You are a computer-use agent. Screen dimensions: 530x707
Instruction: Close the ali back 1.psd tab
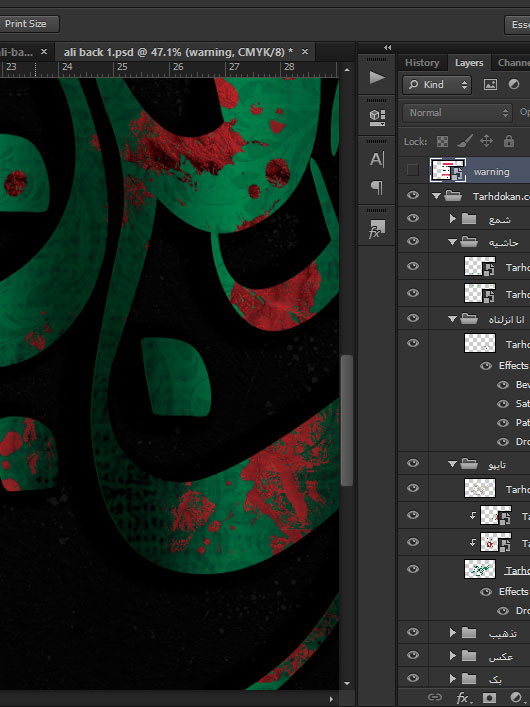pos(305,52)
